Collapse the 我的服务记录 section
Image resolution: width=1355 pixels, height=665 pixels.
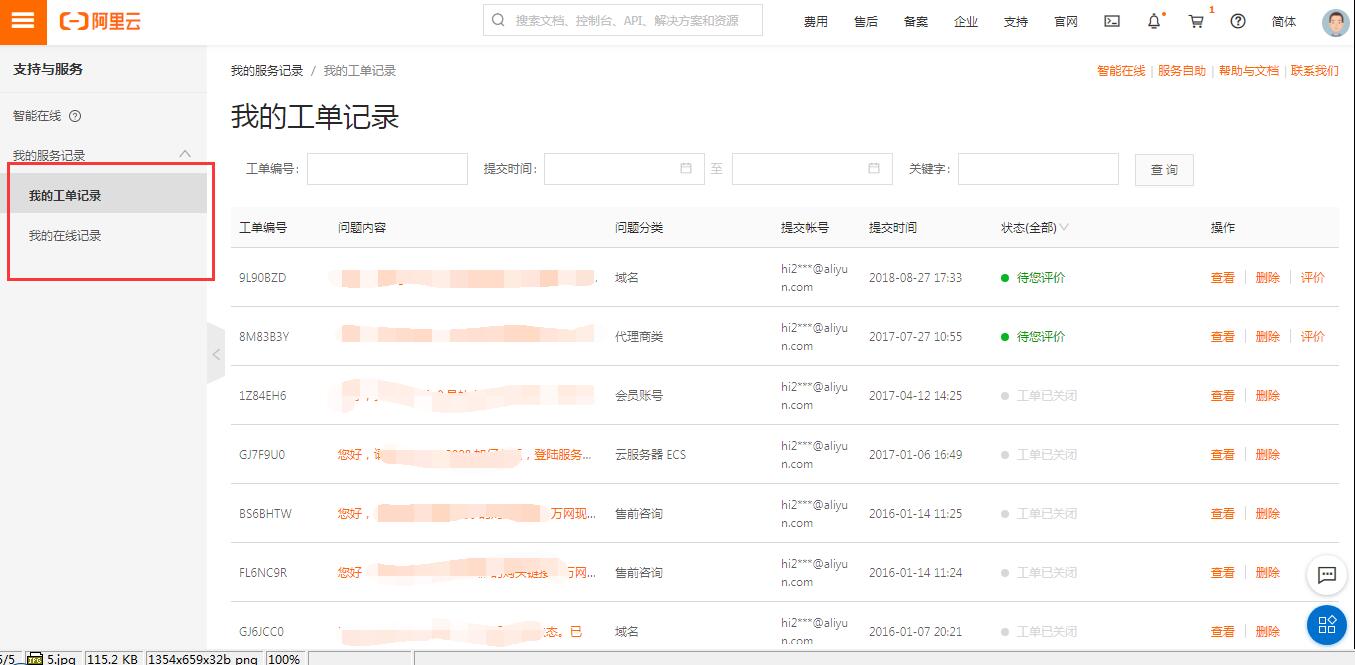tap(185, 154)
